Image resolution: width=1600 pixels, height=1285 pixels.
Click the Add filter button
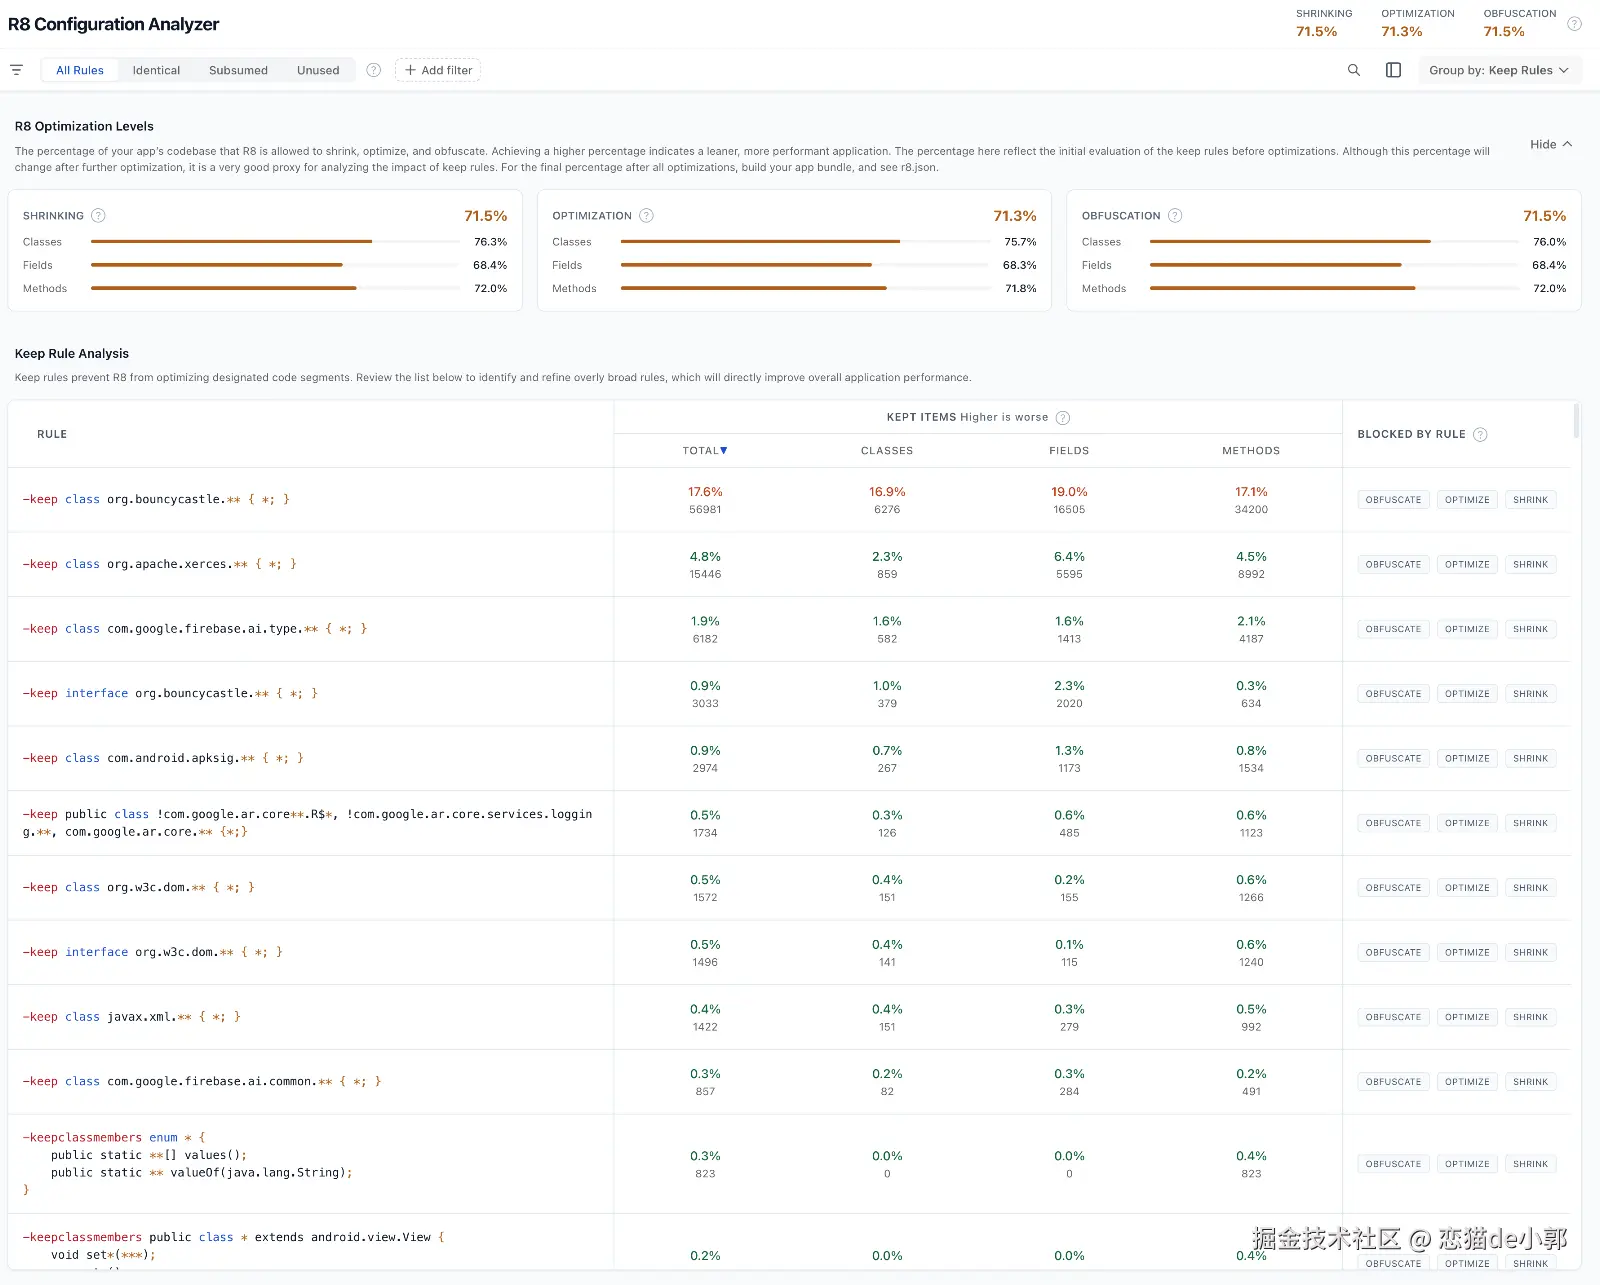coord(438,70)
